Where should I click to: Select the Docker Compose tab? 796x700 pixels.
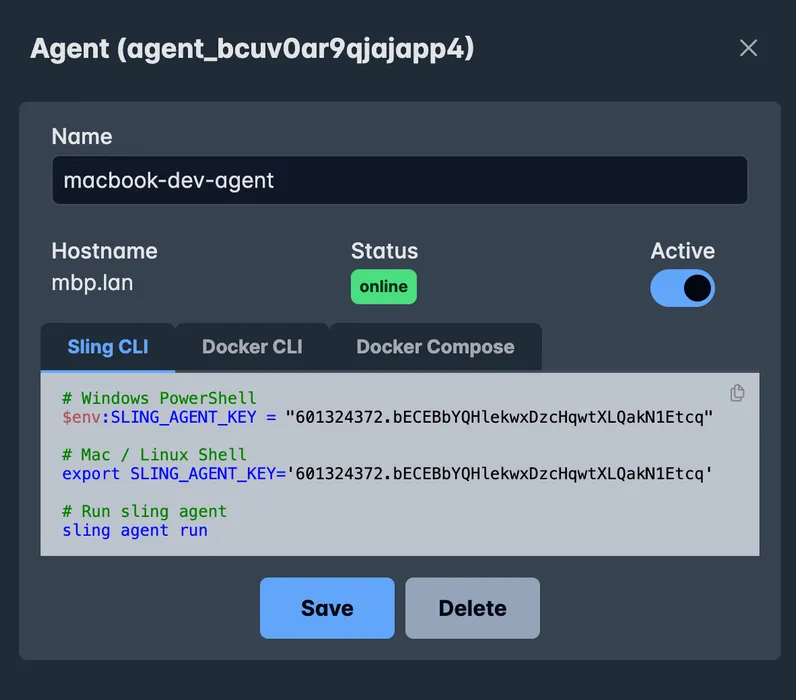(436, 347)
